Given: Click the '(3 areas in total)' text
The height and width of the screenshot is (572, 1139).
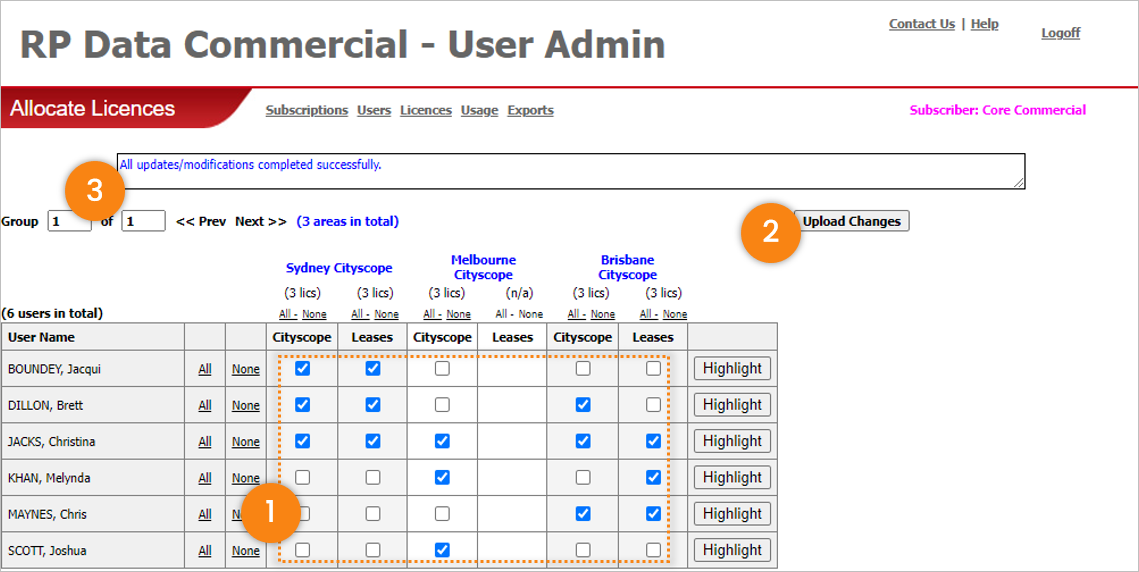Looking at the screenshot, I should [347, 221].
